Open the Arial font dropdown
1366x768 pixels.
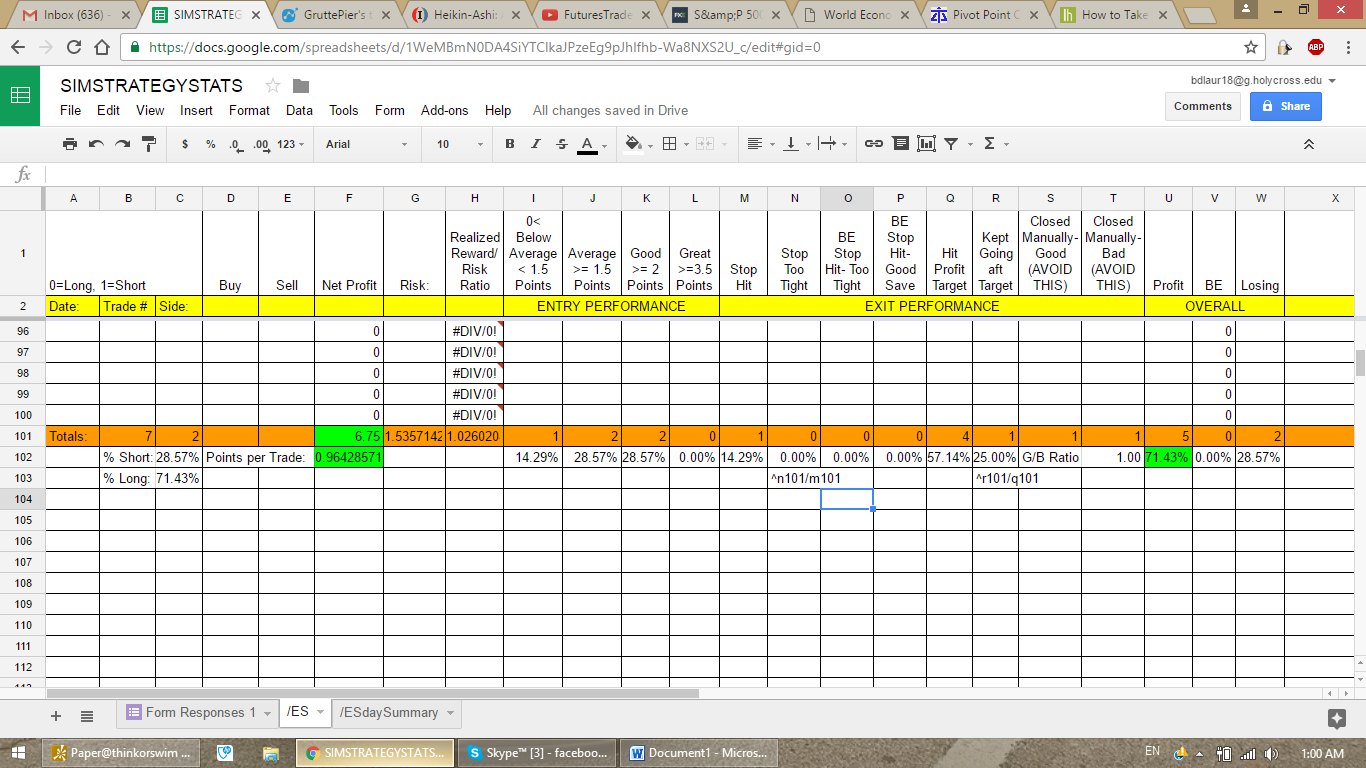(367, 144)
